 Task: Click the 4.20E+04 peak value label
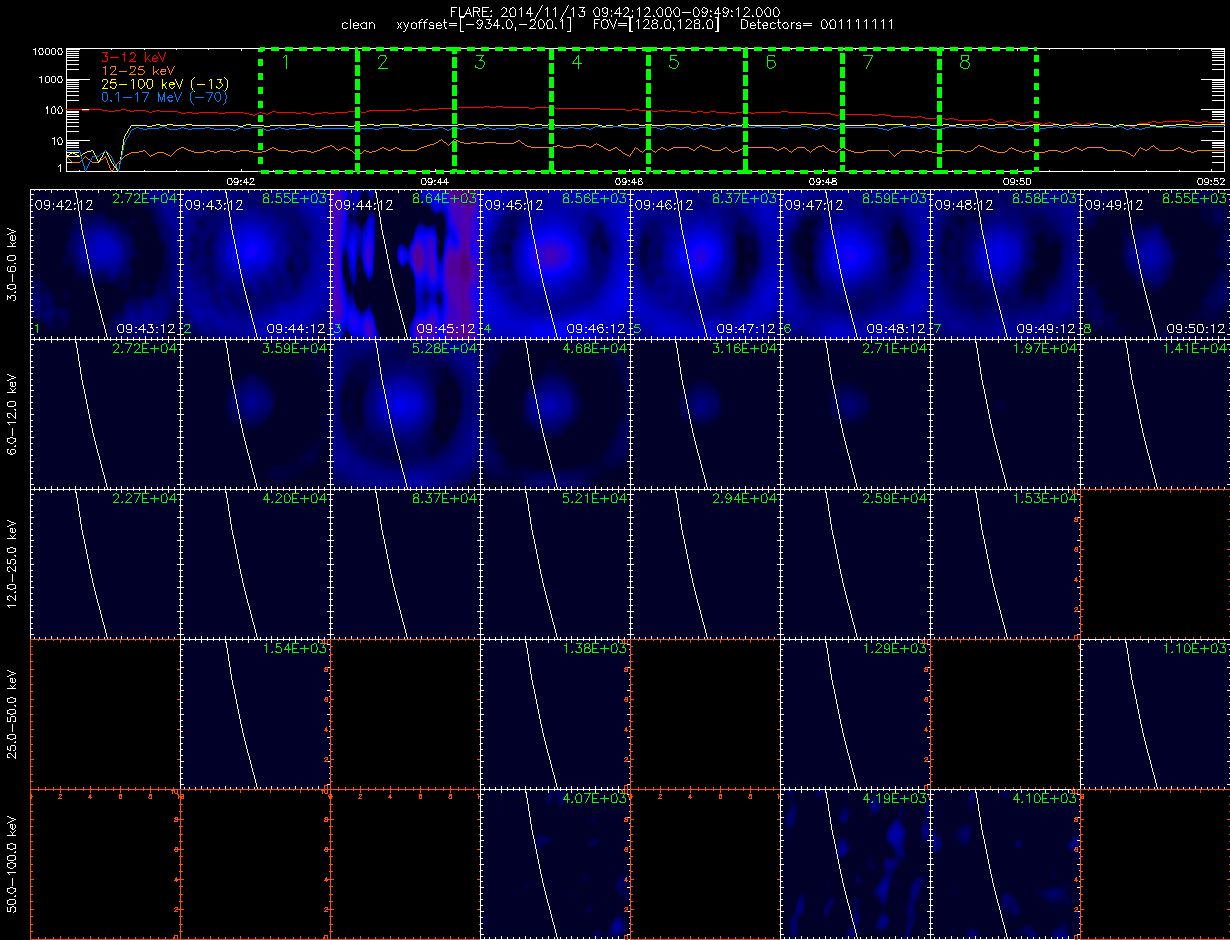(x=296, y=498)
